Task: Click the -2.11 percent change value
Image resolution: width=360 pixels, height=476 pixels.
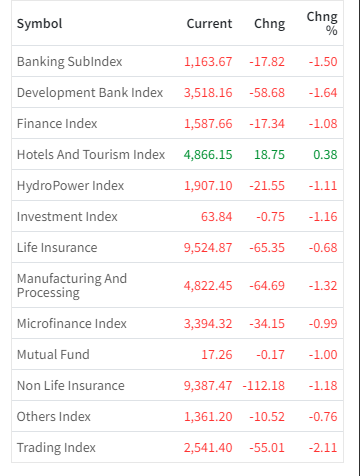Action: (323, 448)
